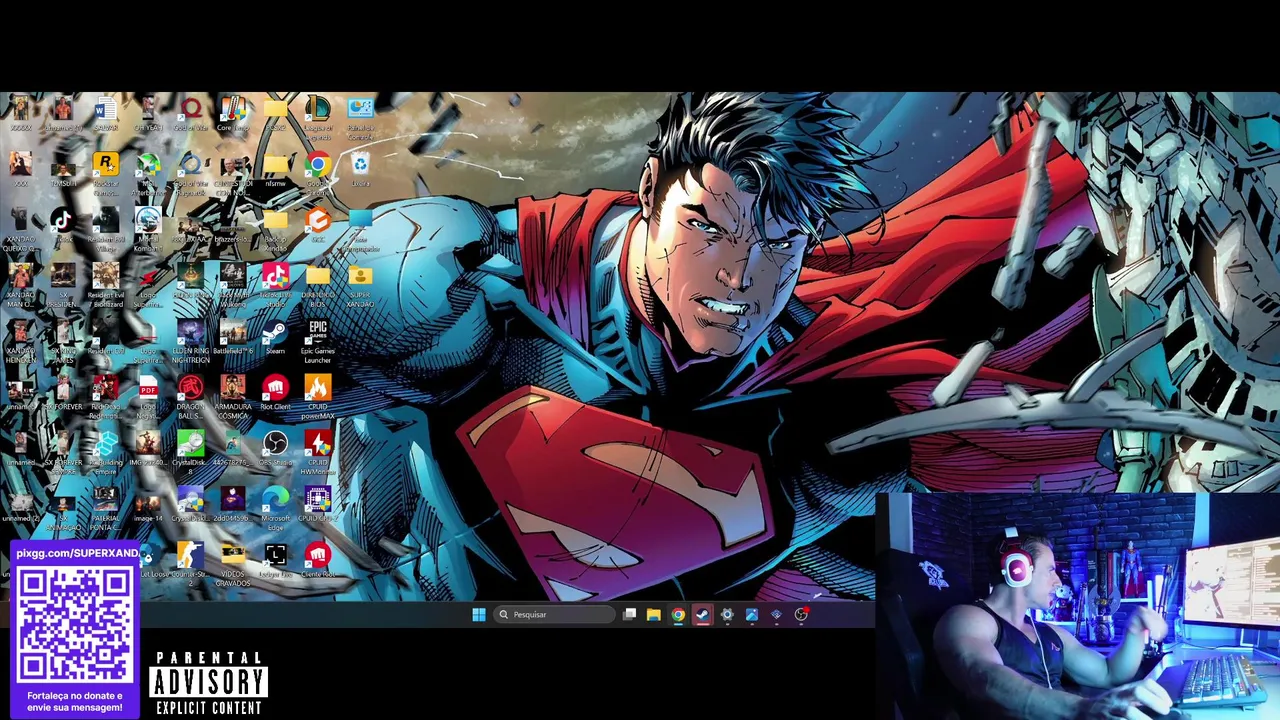Open Settings gear in the taskbar
The width and height of the screenshot is (1280, 720).
pyautogui.click(x=727, y=615)
